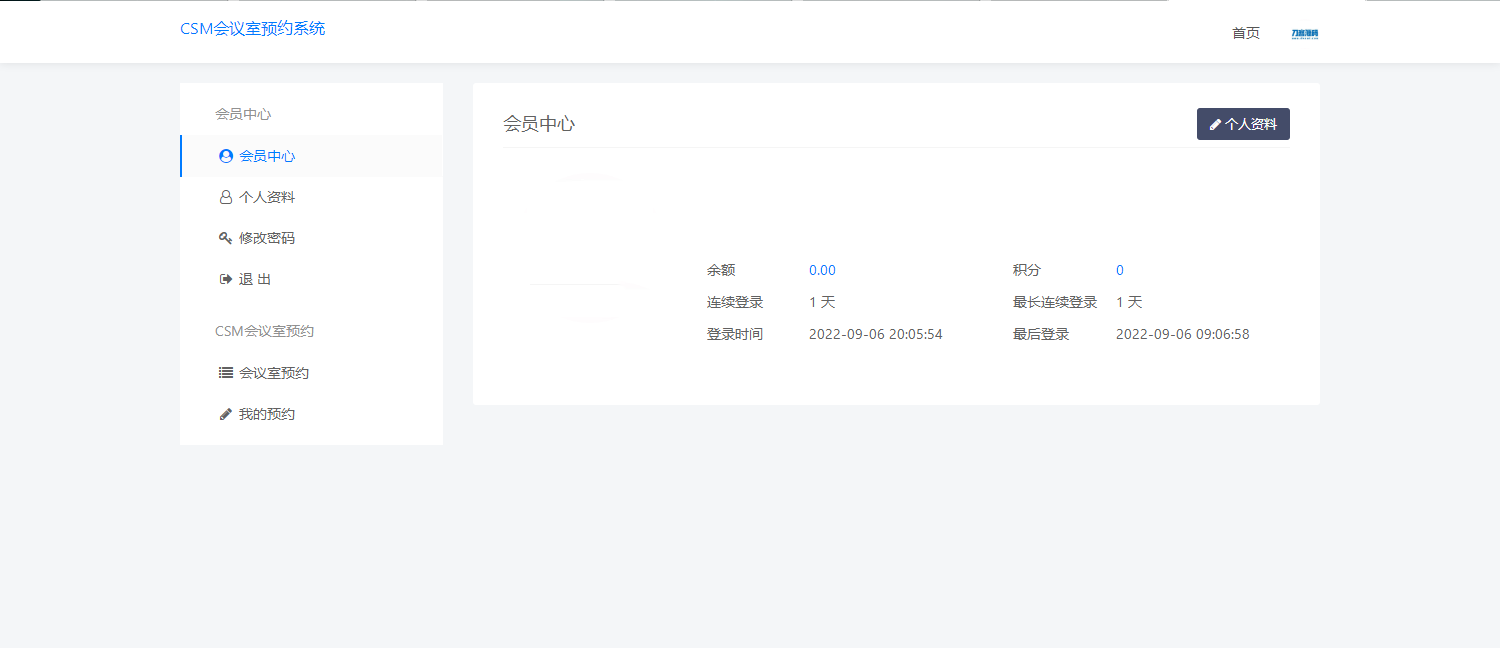Select the list icon beside 会议室预约
Viewport: 1500px width, 648px height.
point(225,371)
